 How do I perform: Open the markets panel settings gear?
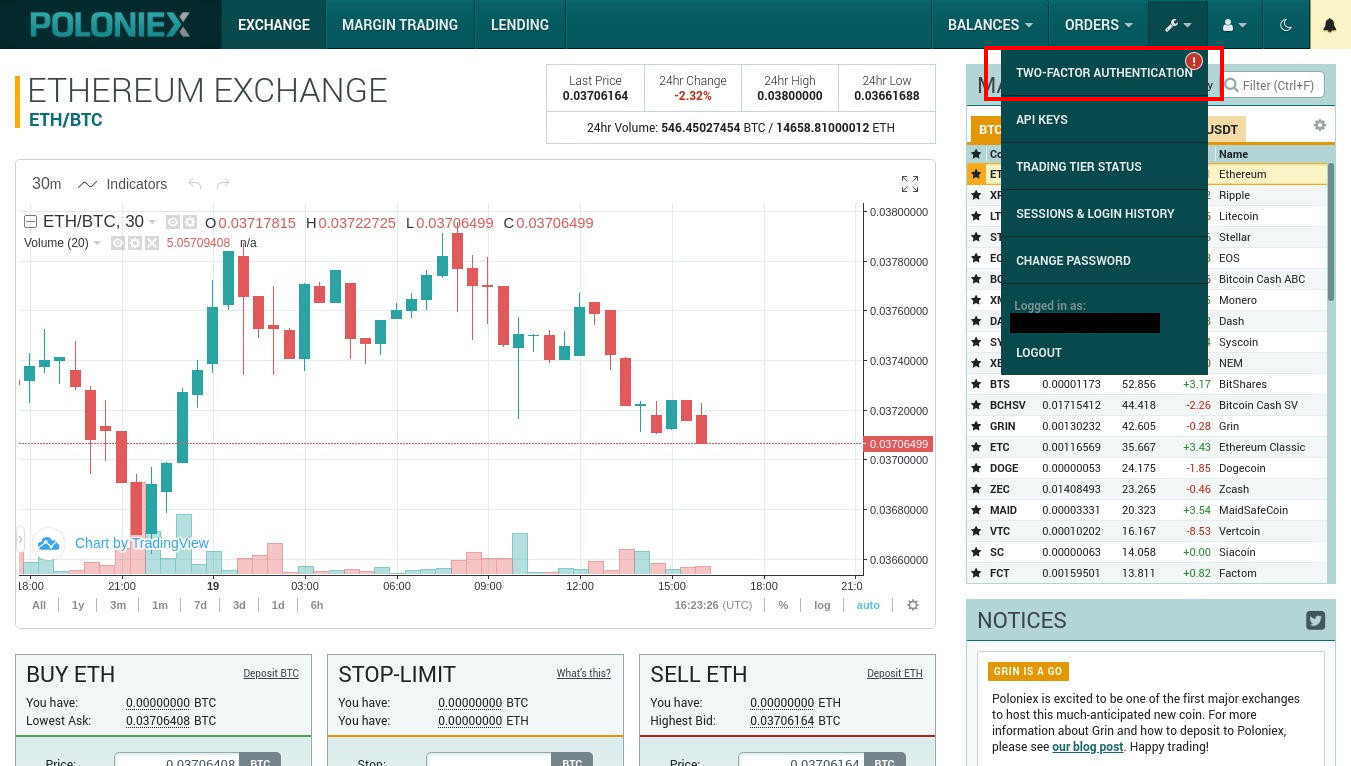pos(1319,125)
